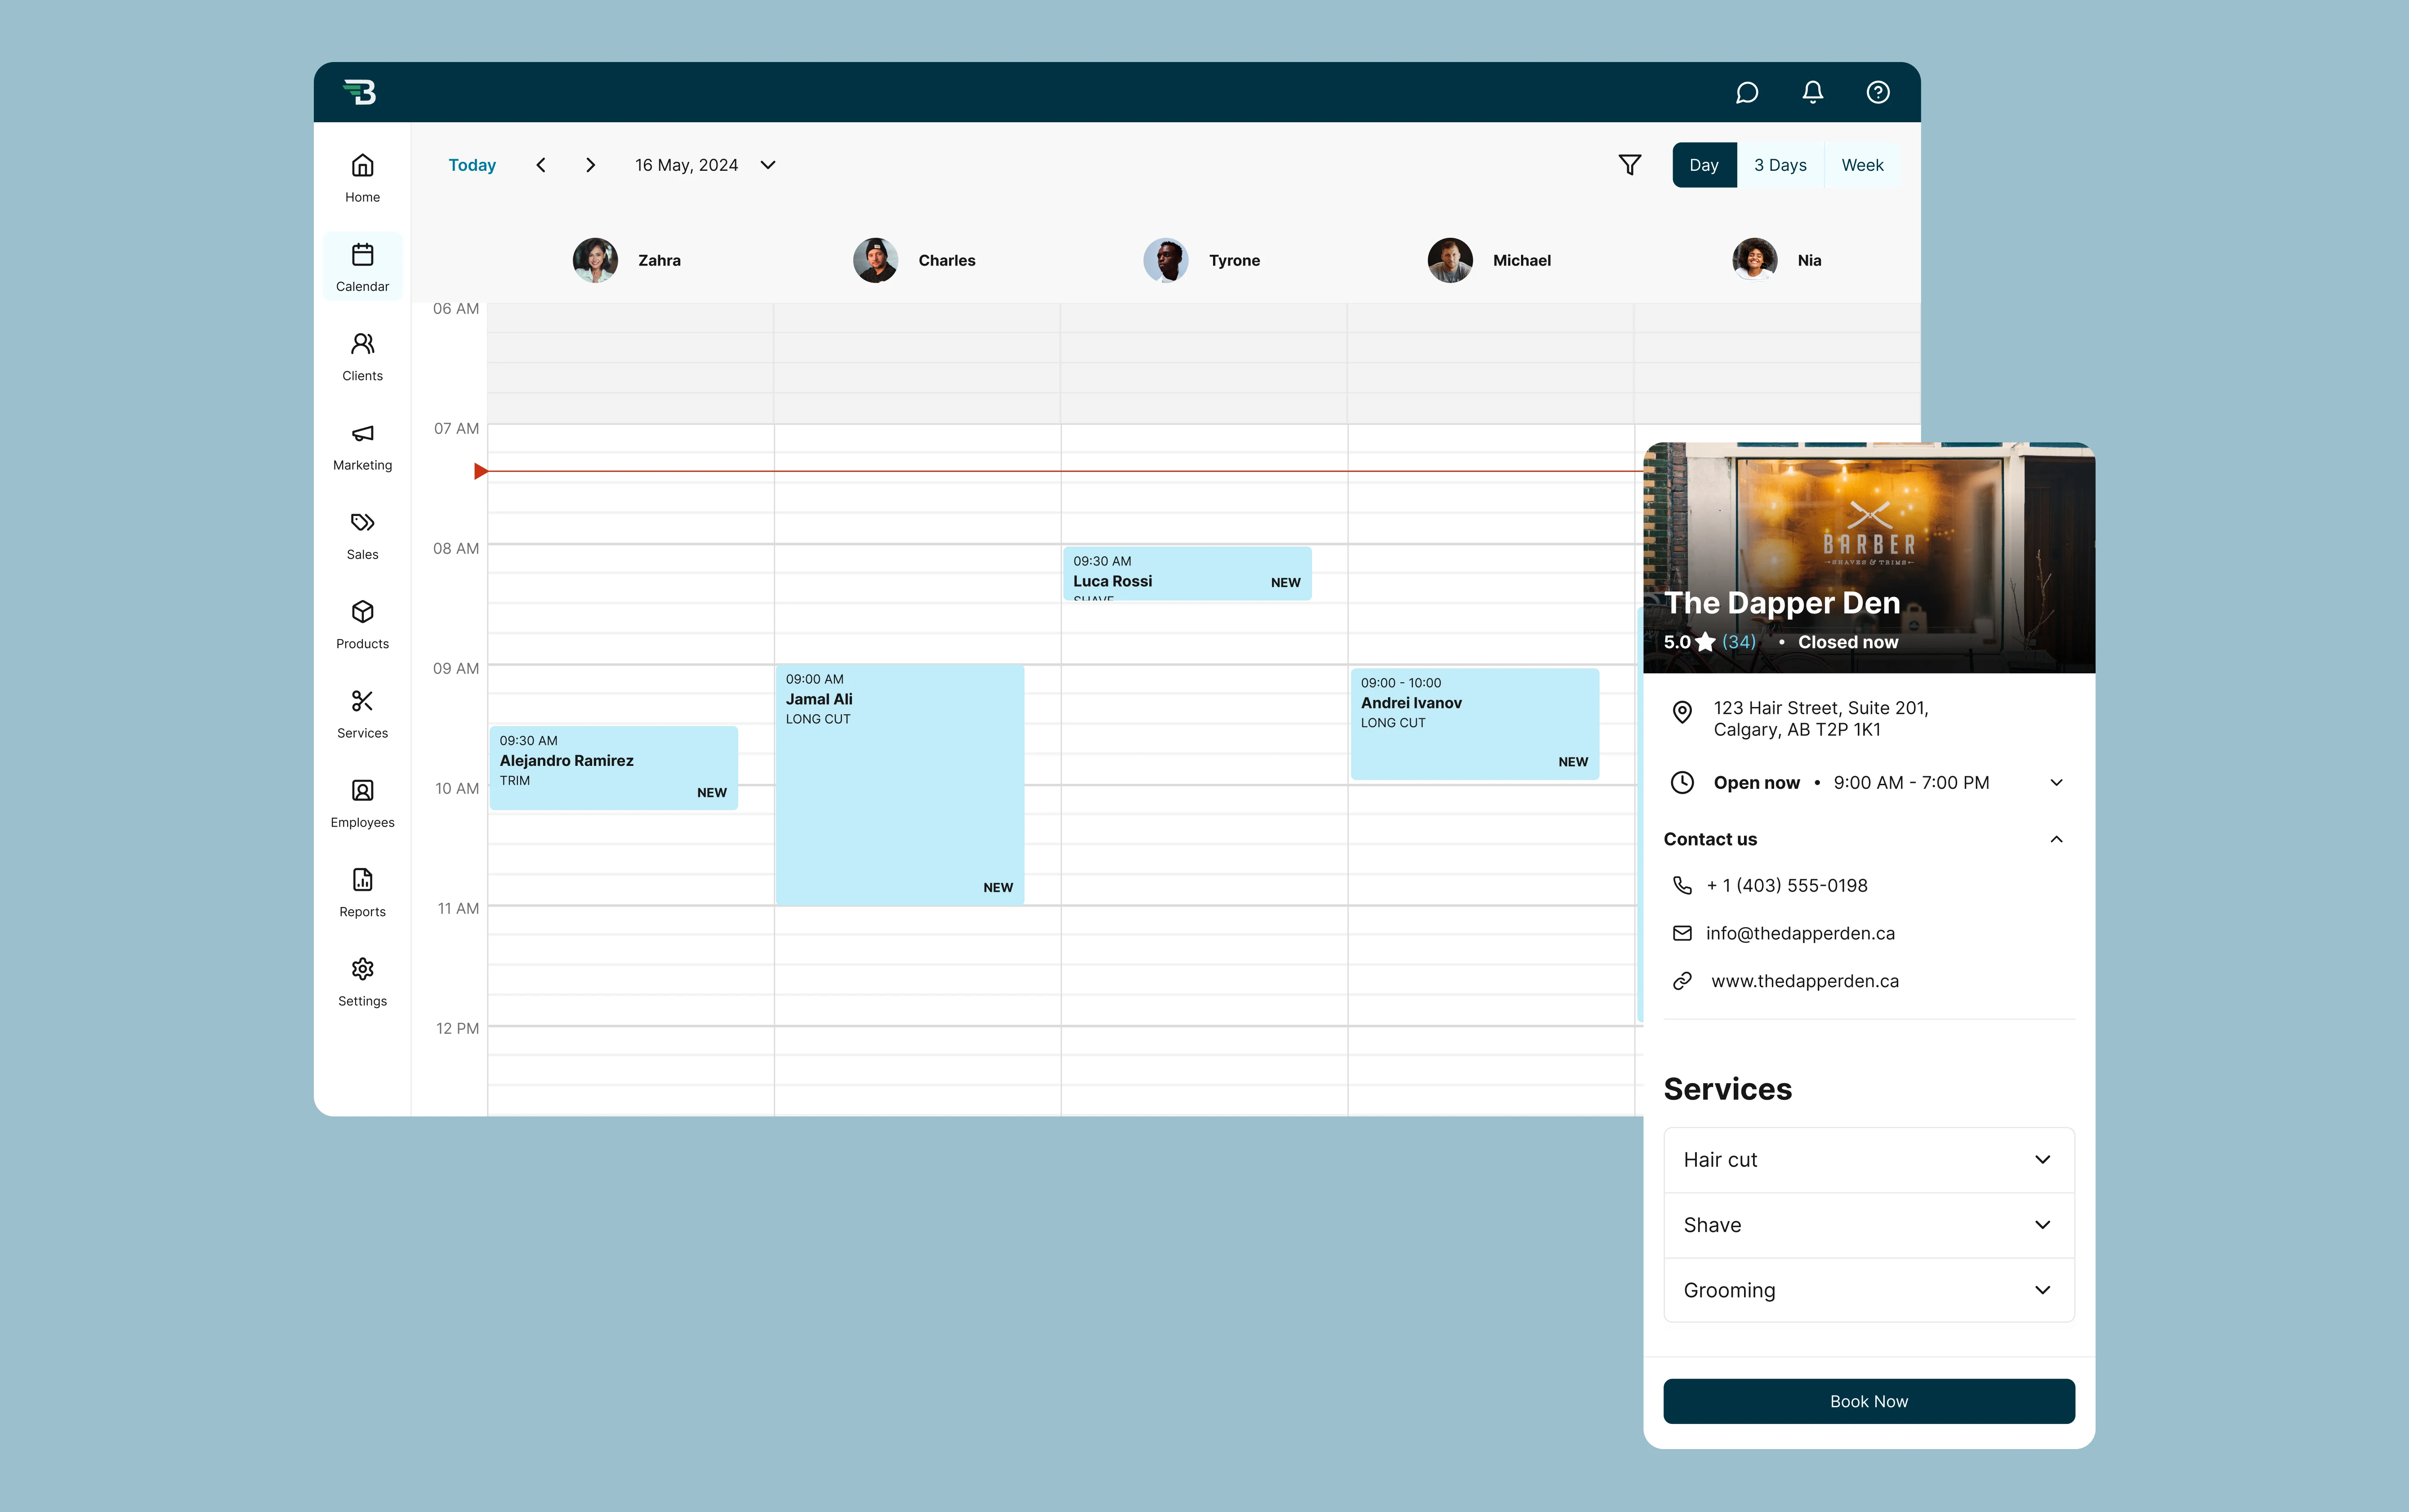Go to next day arrow
This screenshot has width=2409, height=1512.
(590, 165)
